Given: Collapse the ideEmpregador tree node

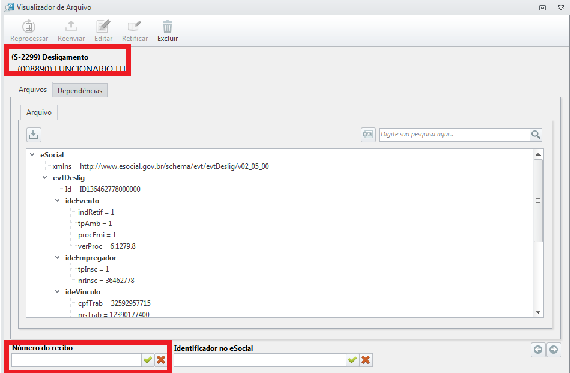Looking at the screenshot, I should pyautogui.click(x=57, y=257).
